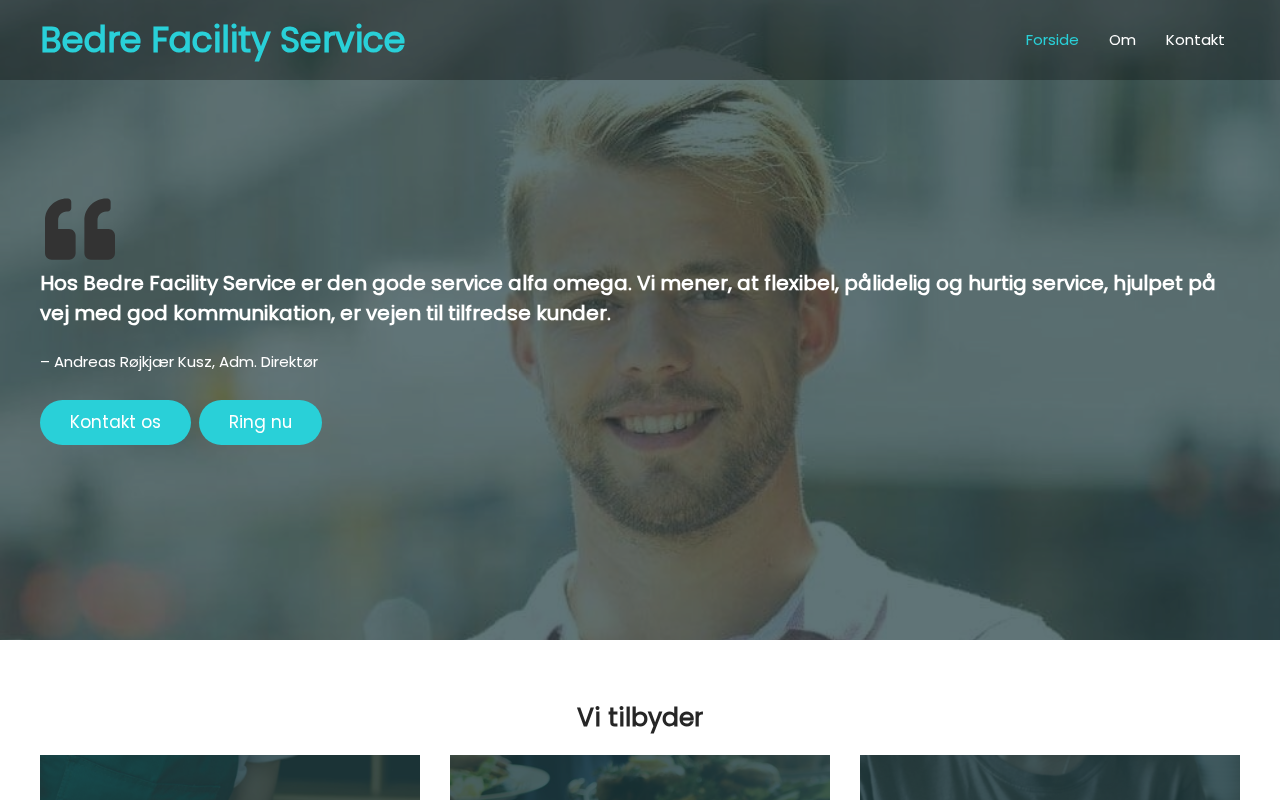This screenshot has height=800, width=1280.
Task: Open the dark gray service card image
Action: click(x=1050, y=778)
